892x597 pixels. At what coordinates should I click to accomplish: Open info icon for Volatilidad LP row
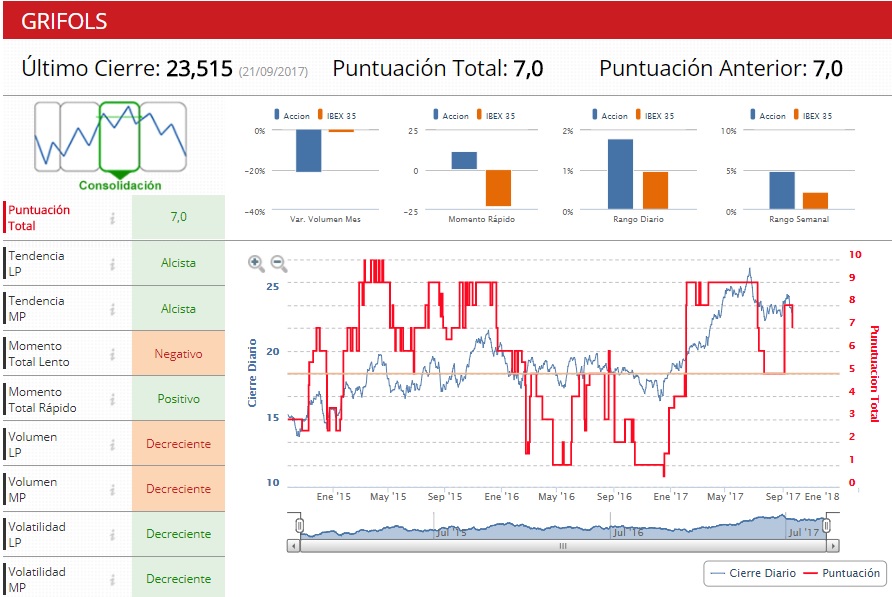coord(113,534)
